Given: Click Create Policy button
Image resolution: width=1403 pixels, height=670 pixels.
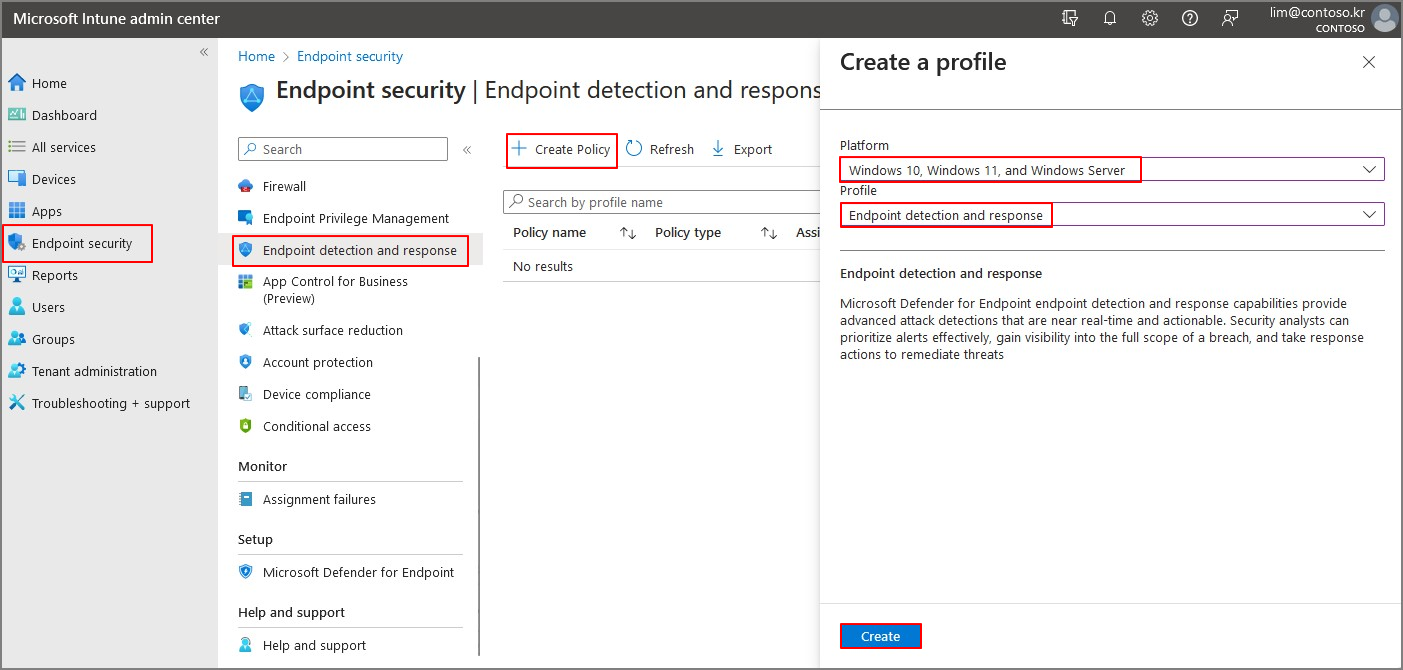Looking at the screenshot, I should (x=561, y=150).
